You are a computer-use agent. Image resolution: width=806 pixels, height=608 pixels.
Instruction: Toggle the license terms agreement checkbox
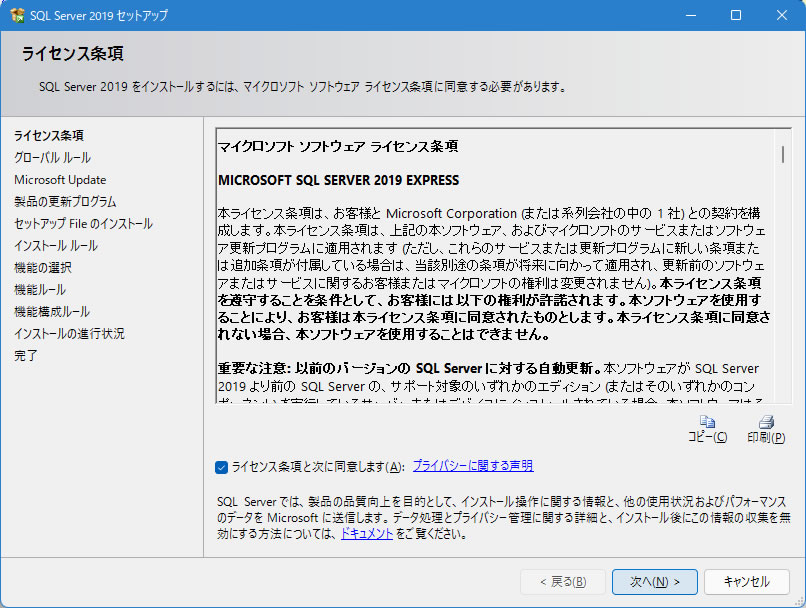tap(221, 466)
